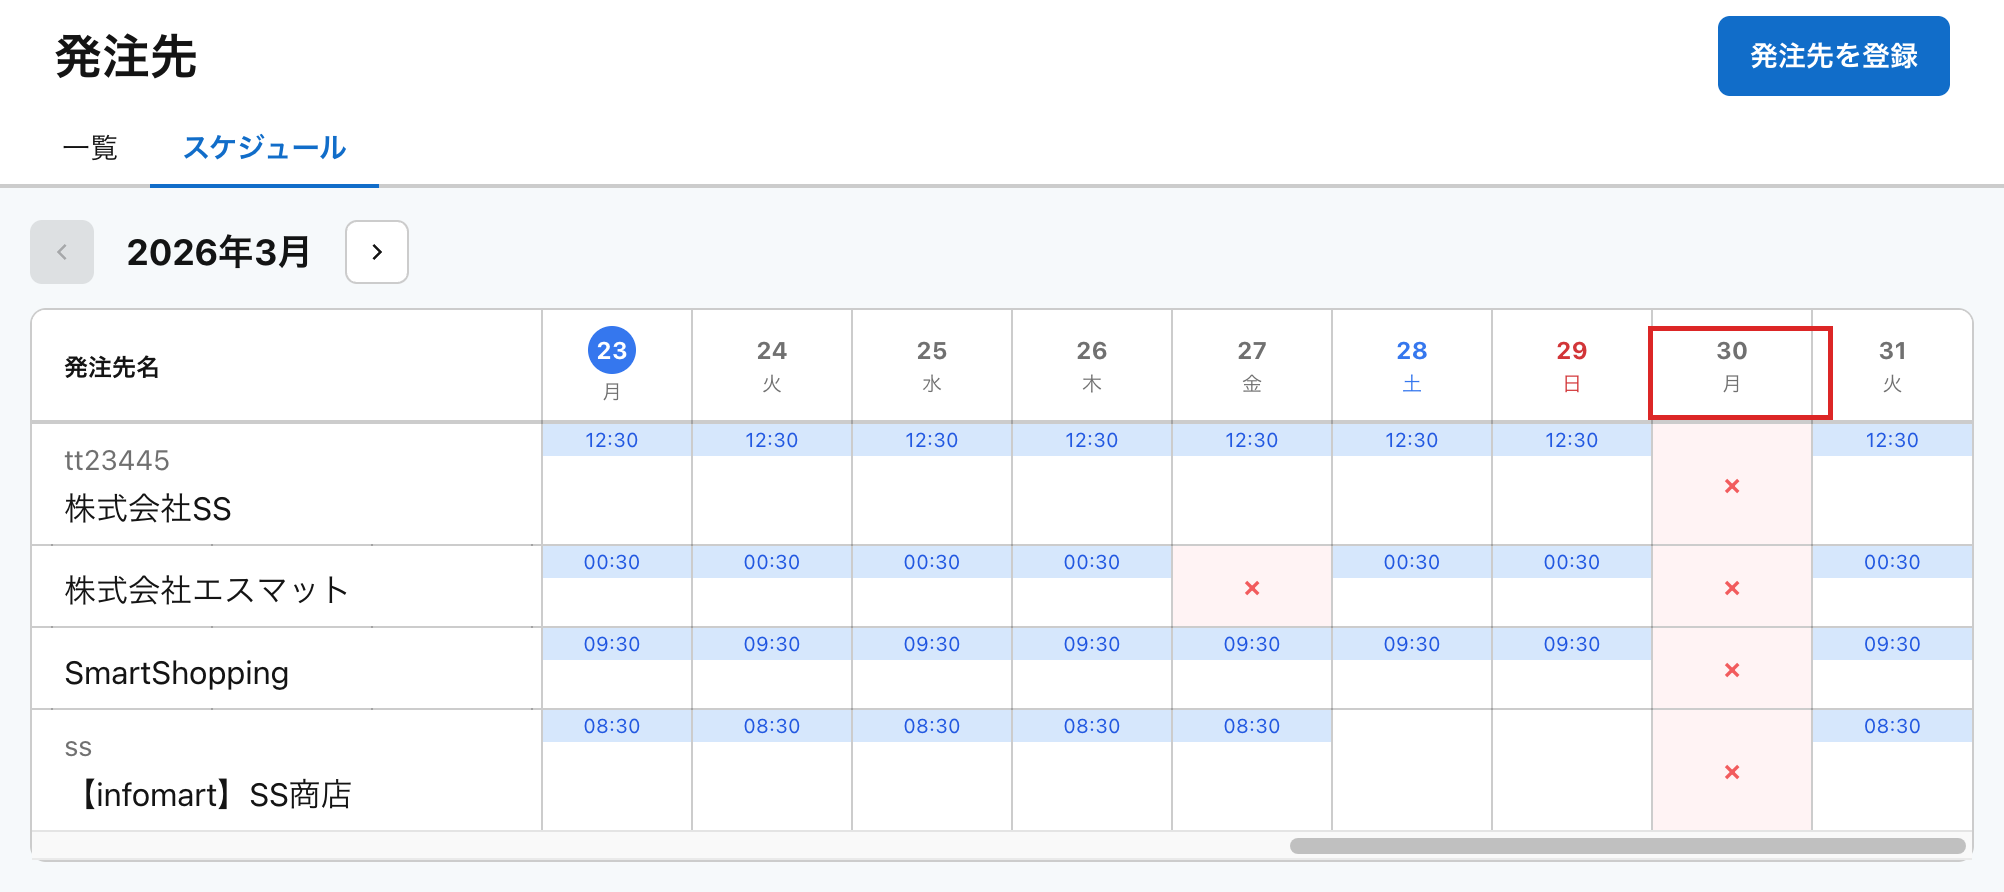Click the red X for 株式会社エスマット on the 27th
The width and height of the screenshot is (2004, 892).
tap(1252, 588)
